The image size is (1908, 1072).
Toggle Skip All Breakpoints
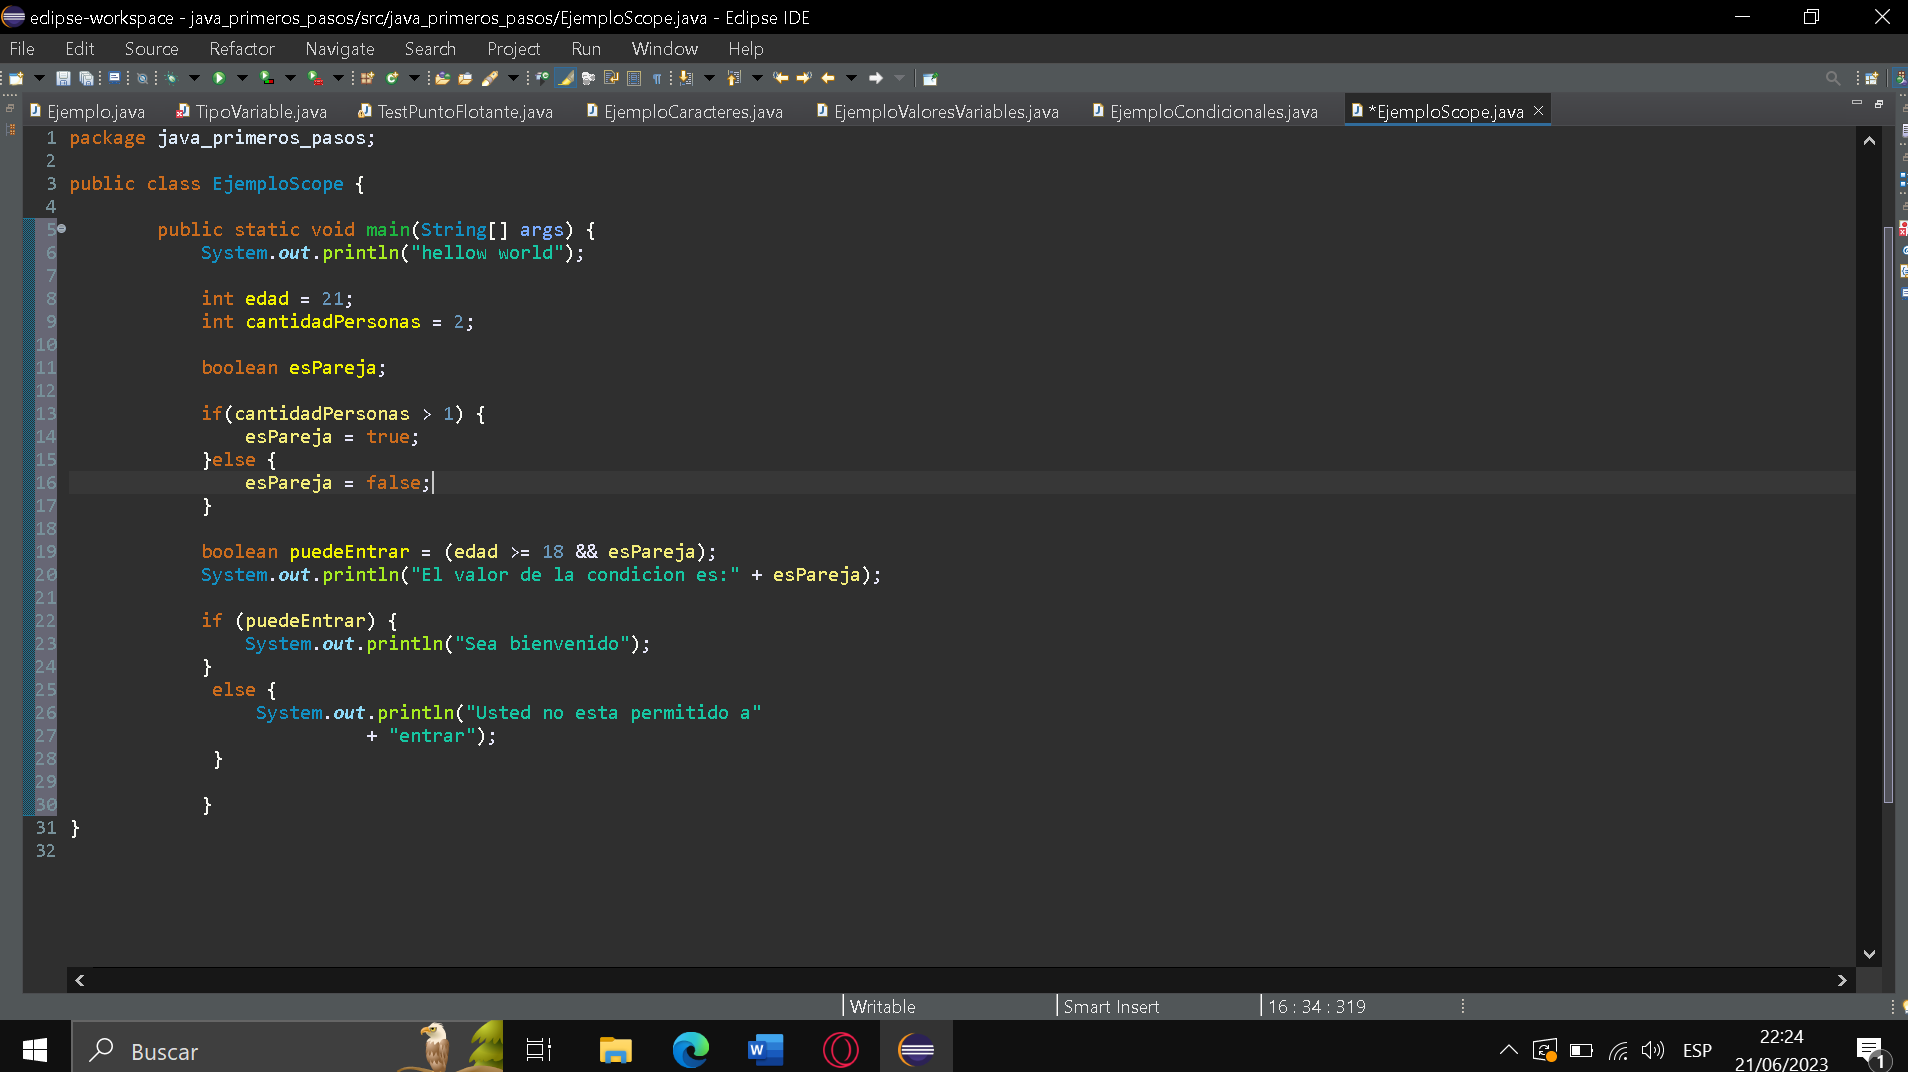click(x=142, y=78)
